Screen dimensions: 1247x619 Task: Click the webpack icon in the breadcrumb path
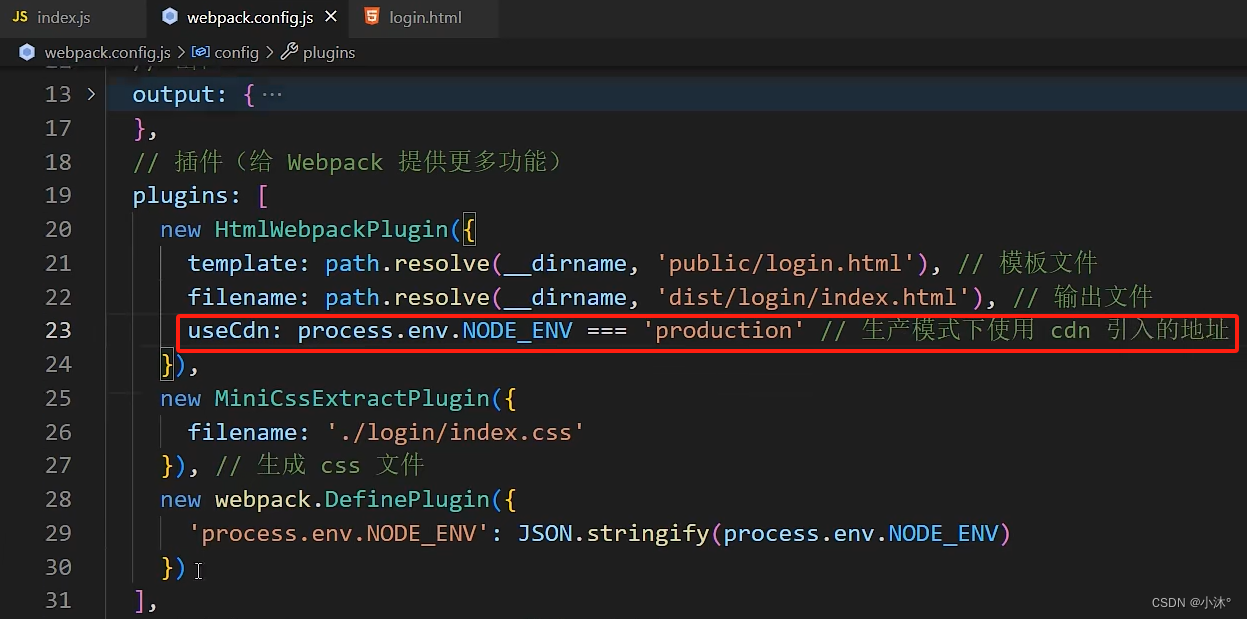click(x=26, y=52)
